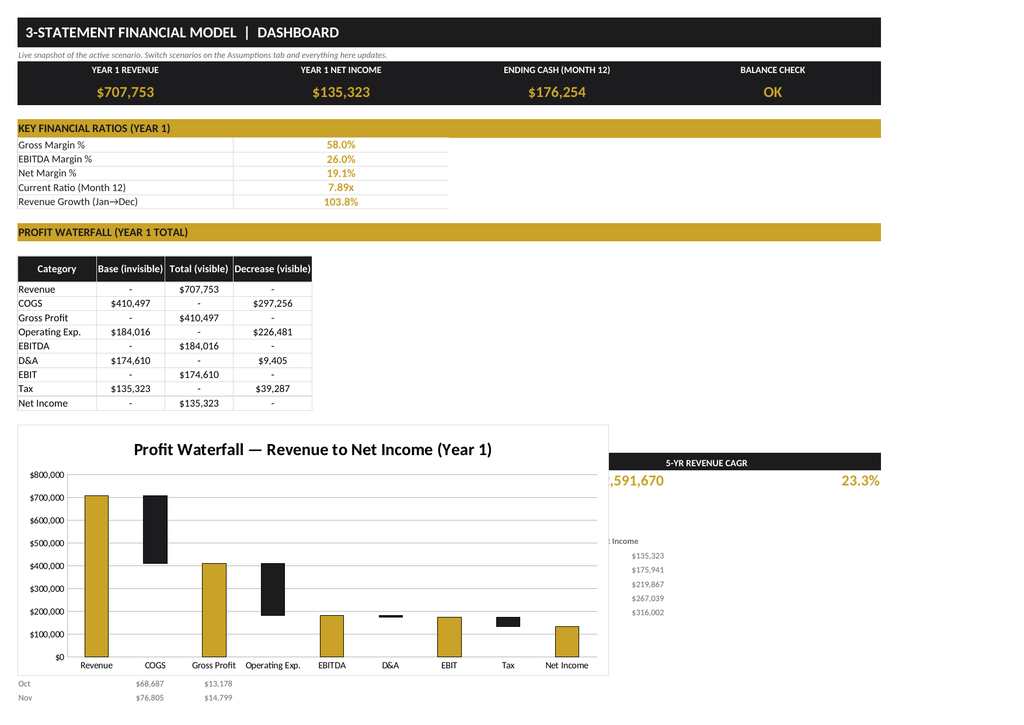
Task: Select the Oct row label below the chart
Action: tap(24, 684)
